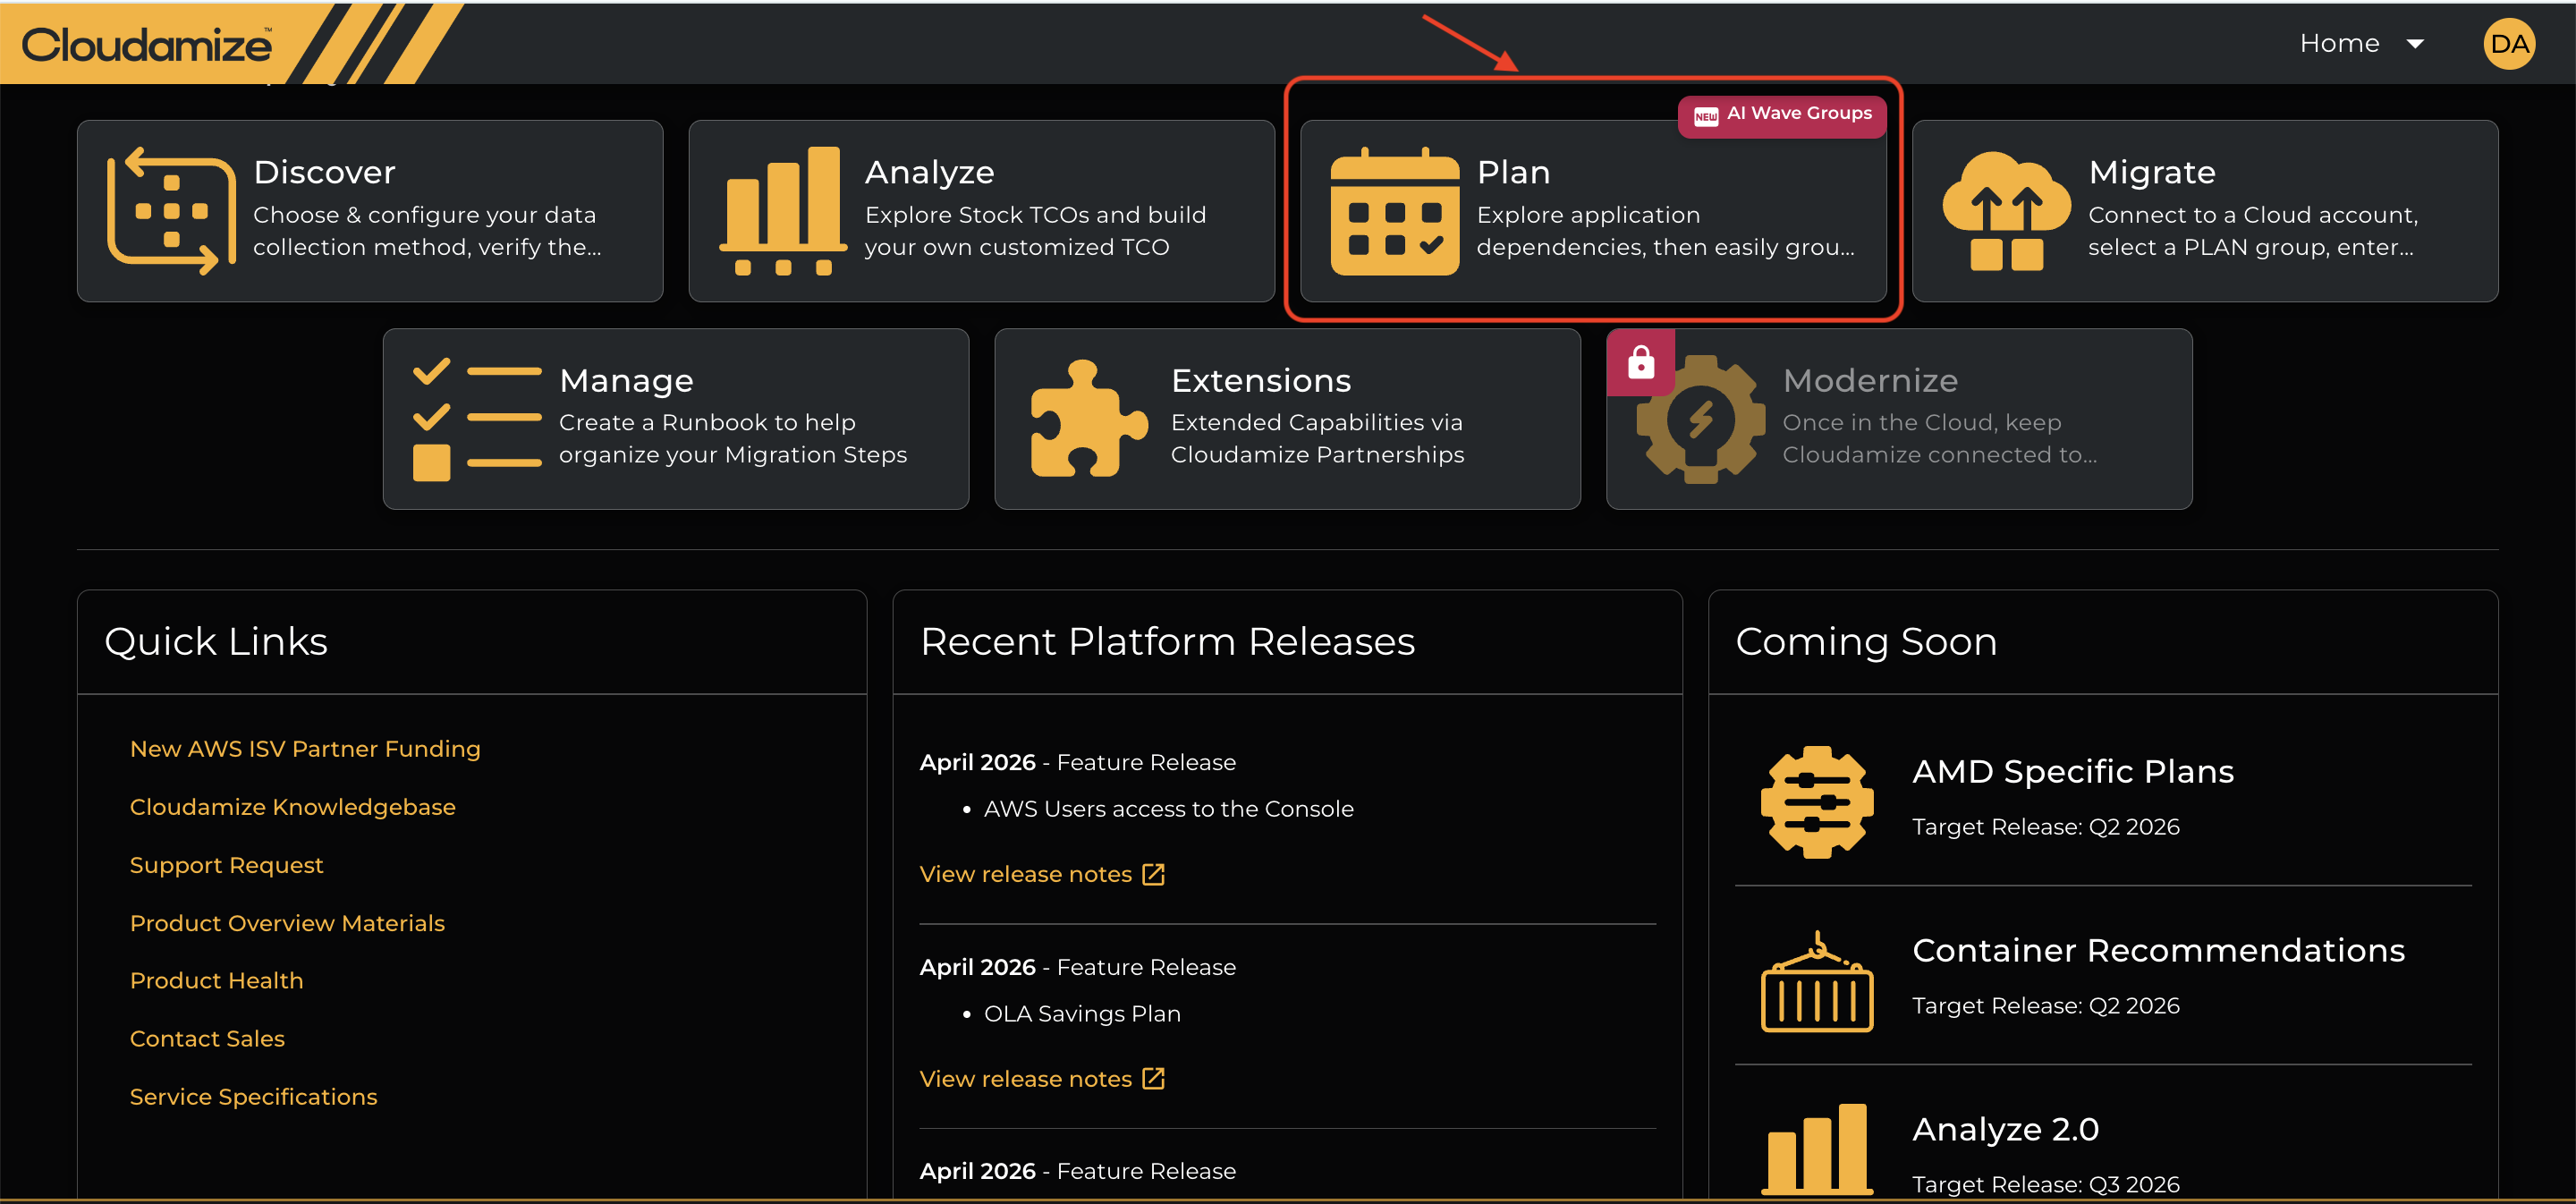This screenshot has width=2576, height=1204.
Task: Click the AMD Specific Plans settings icon
Action: (1817, 802)
